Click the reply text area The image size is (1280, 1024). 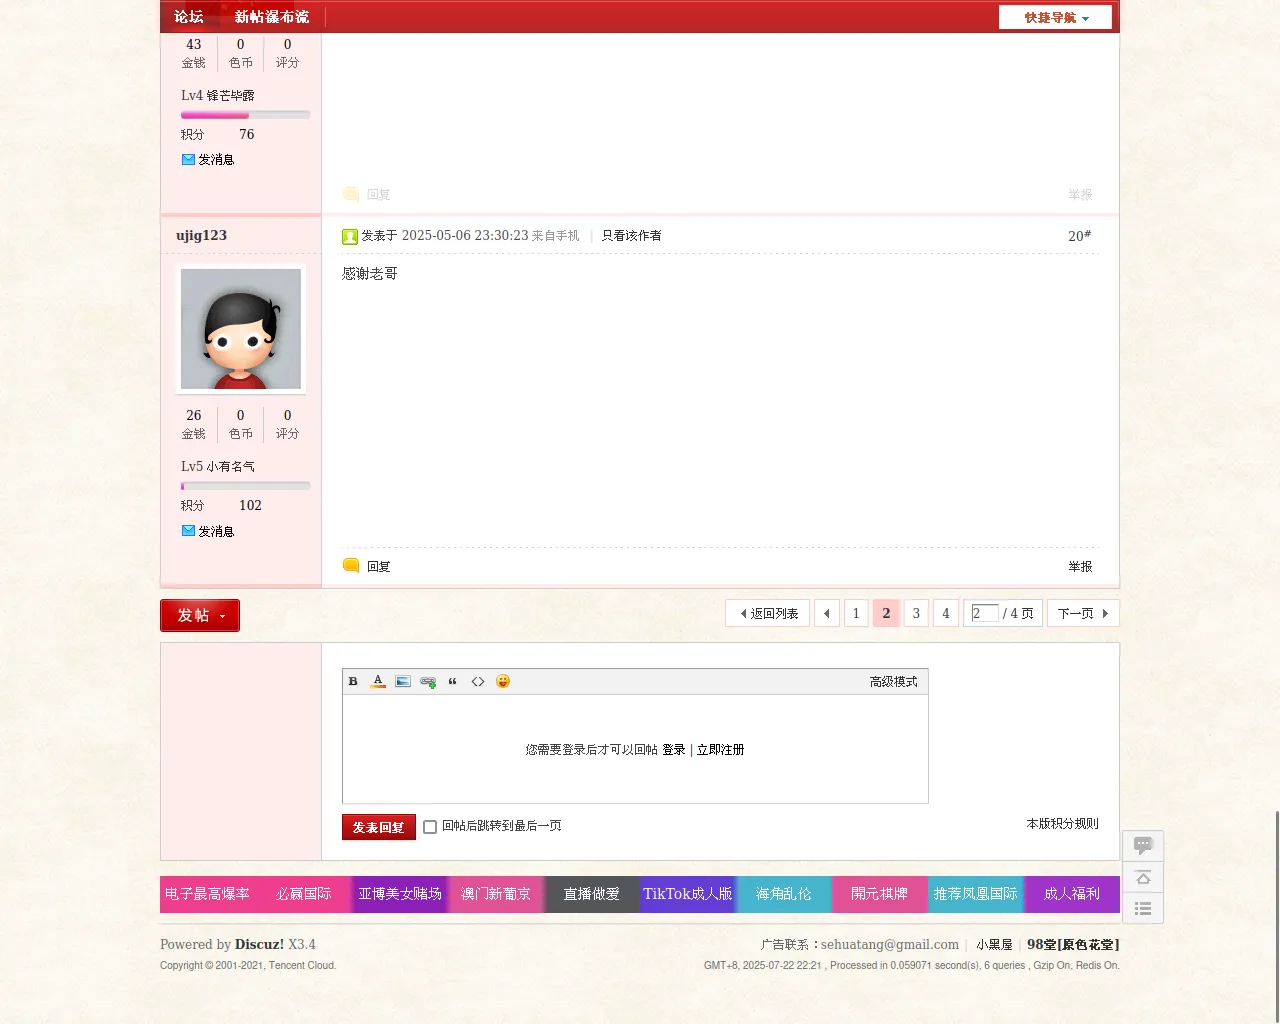(x=635, y=749)
